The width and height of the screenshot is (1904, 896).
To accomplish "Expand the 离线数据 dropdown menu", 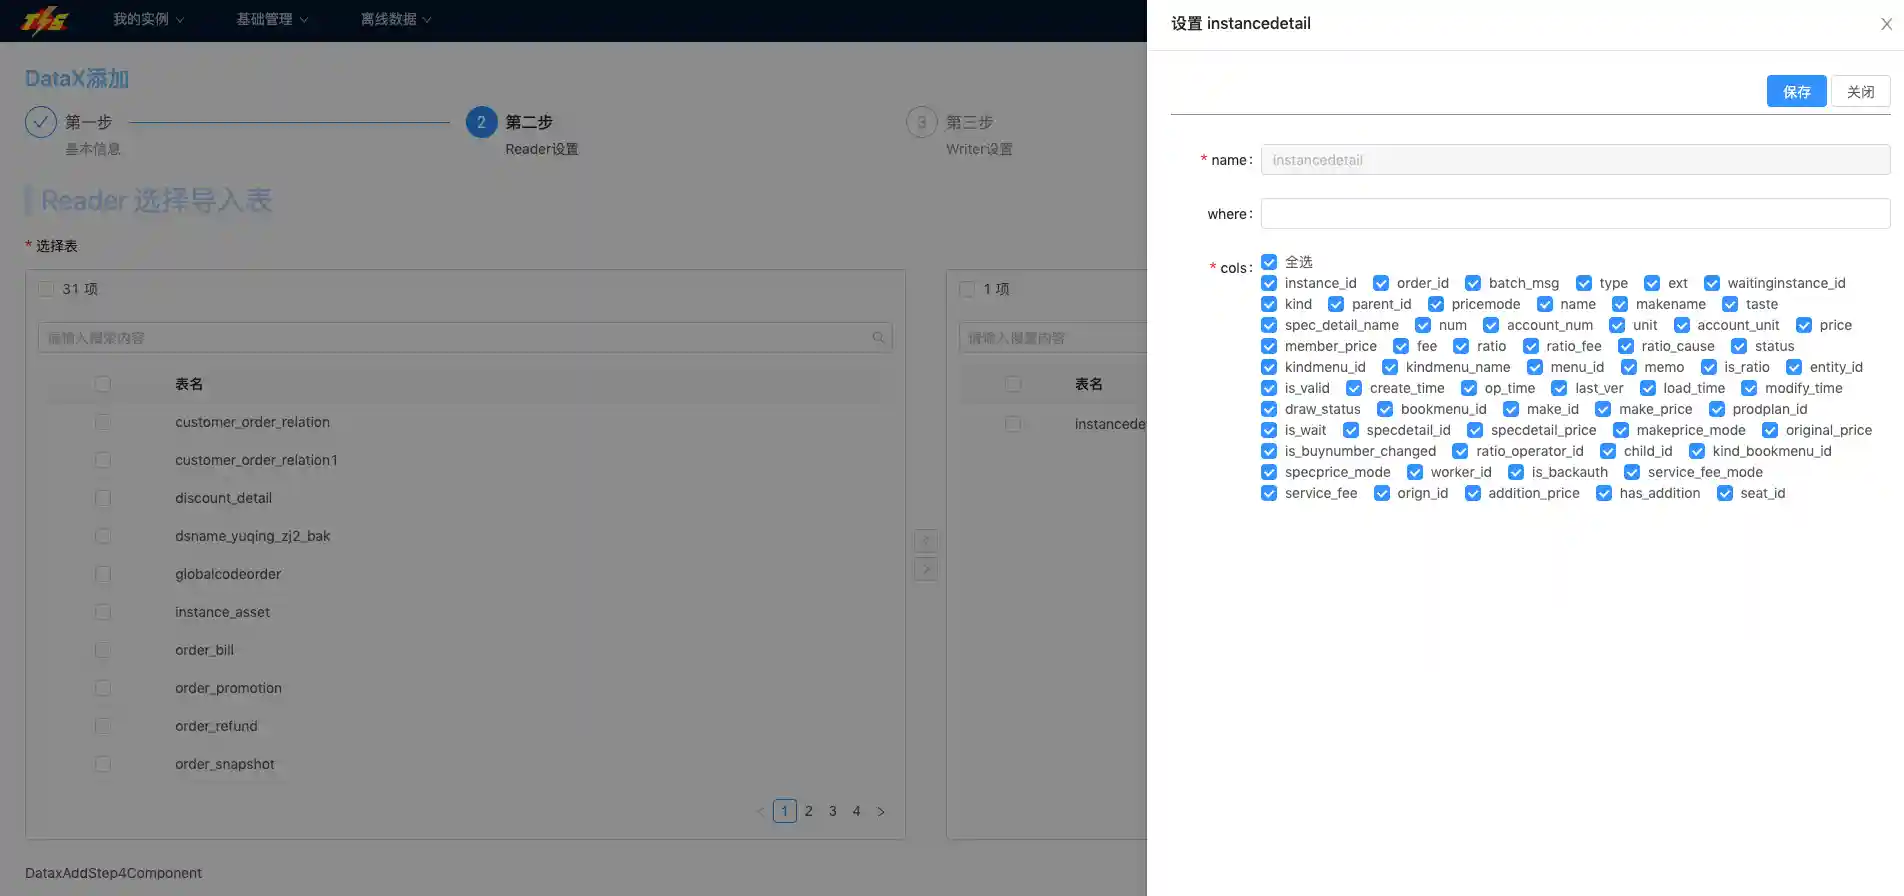I will (x=396, y=19).
